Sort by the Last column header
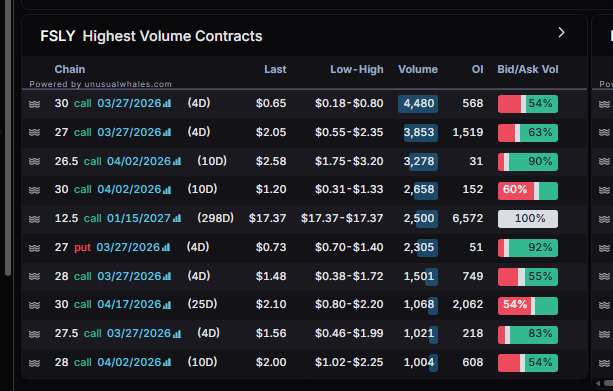 point(275,69)
